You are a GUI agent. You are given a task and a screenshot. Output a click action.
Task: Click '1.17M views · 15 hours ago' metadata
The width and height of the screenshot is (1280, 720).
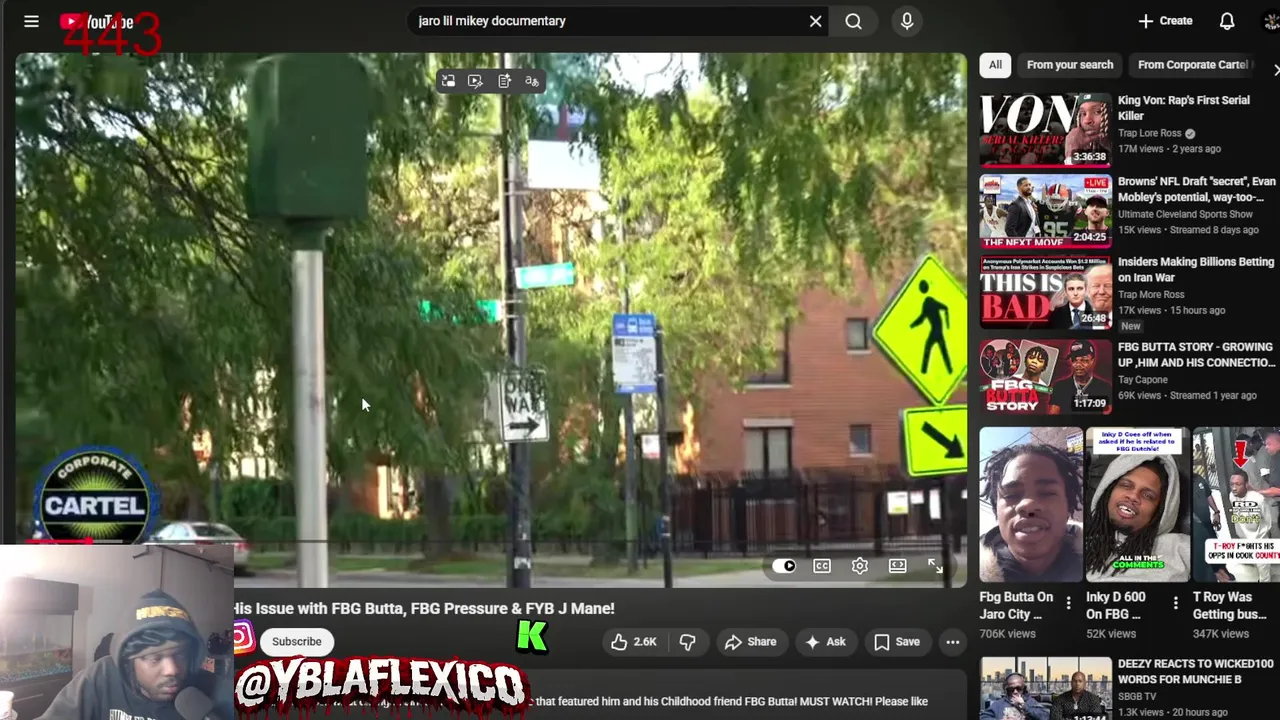pos(1171,311)
